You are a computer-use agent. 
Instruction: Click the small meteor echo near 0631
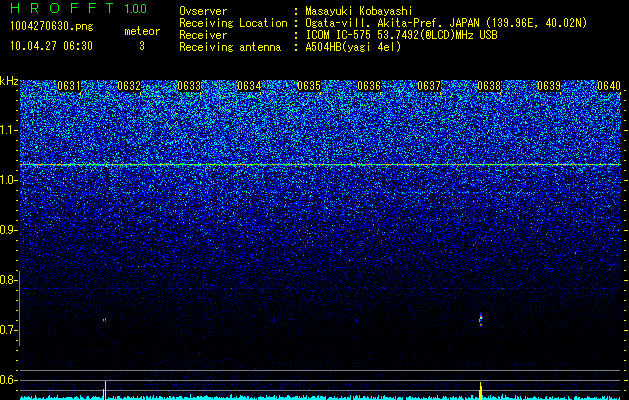click(x=104, y=320)
